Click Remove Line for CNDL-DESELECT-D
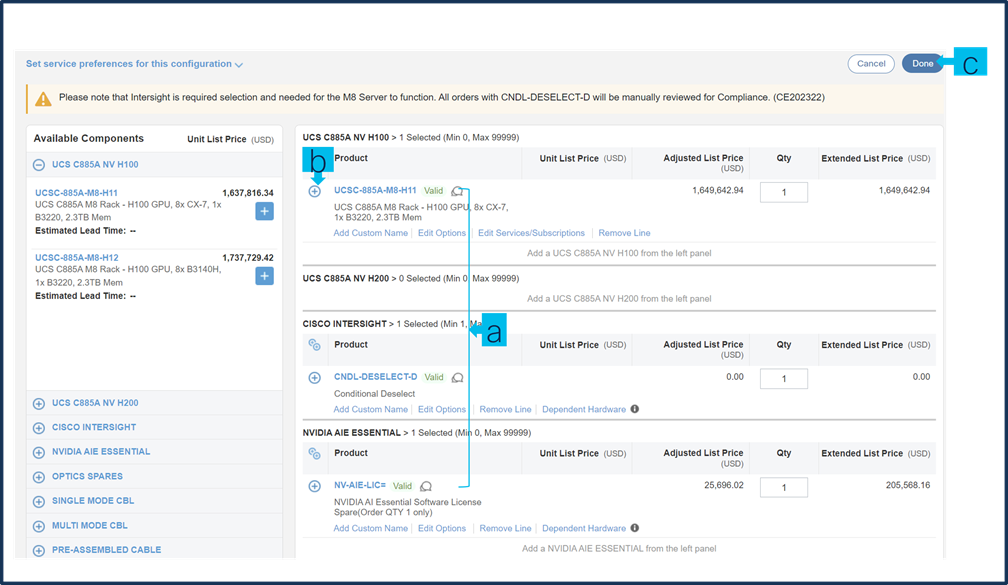The image size is (1008, 585). point(505,409)
